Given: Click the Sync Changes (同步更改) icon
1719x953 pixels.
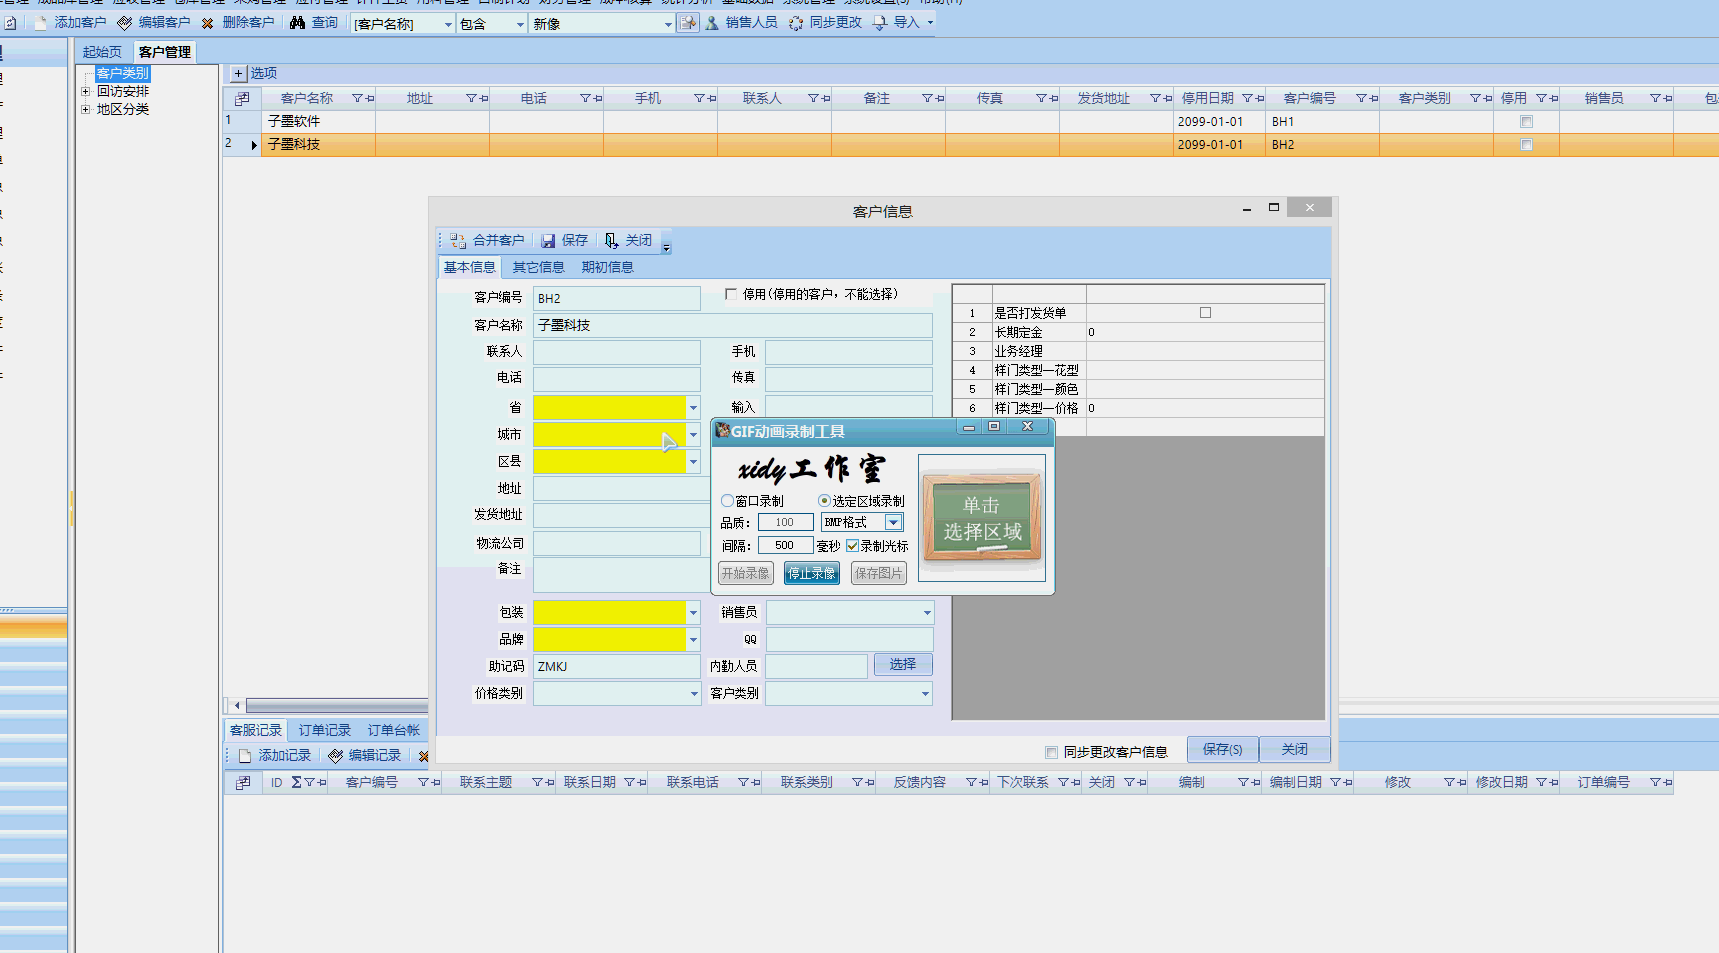Looking at the screenshot, I should click(796, 23).
